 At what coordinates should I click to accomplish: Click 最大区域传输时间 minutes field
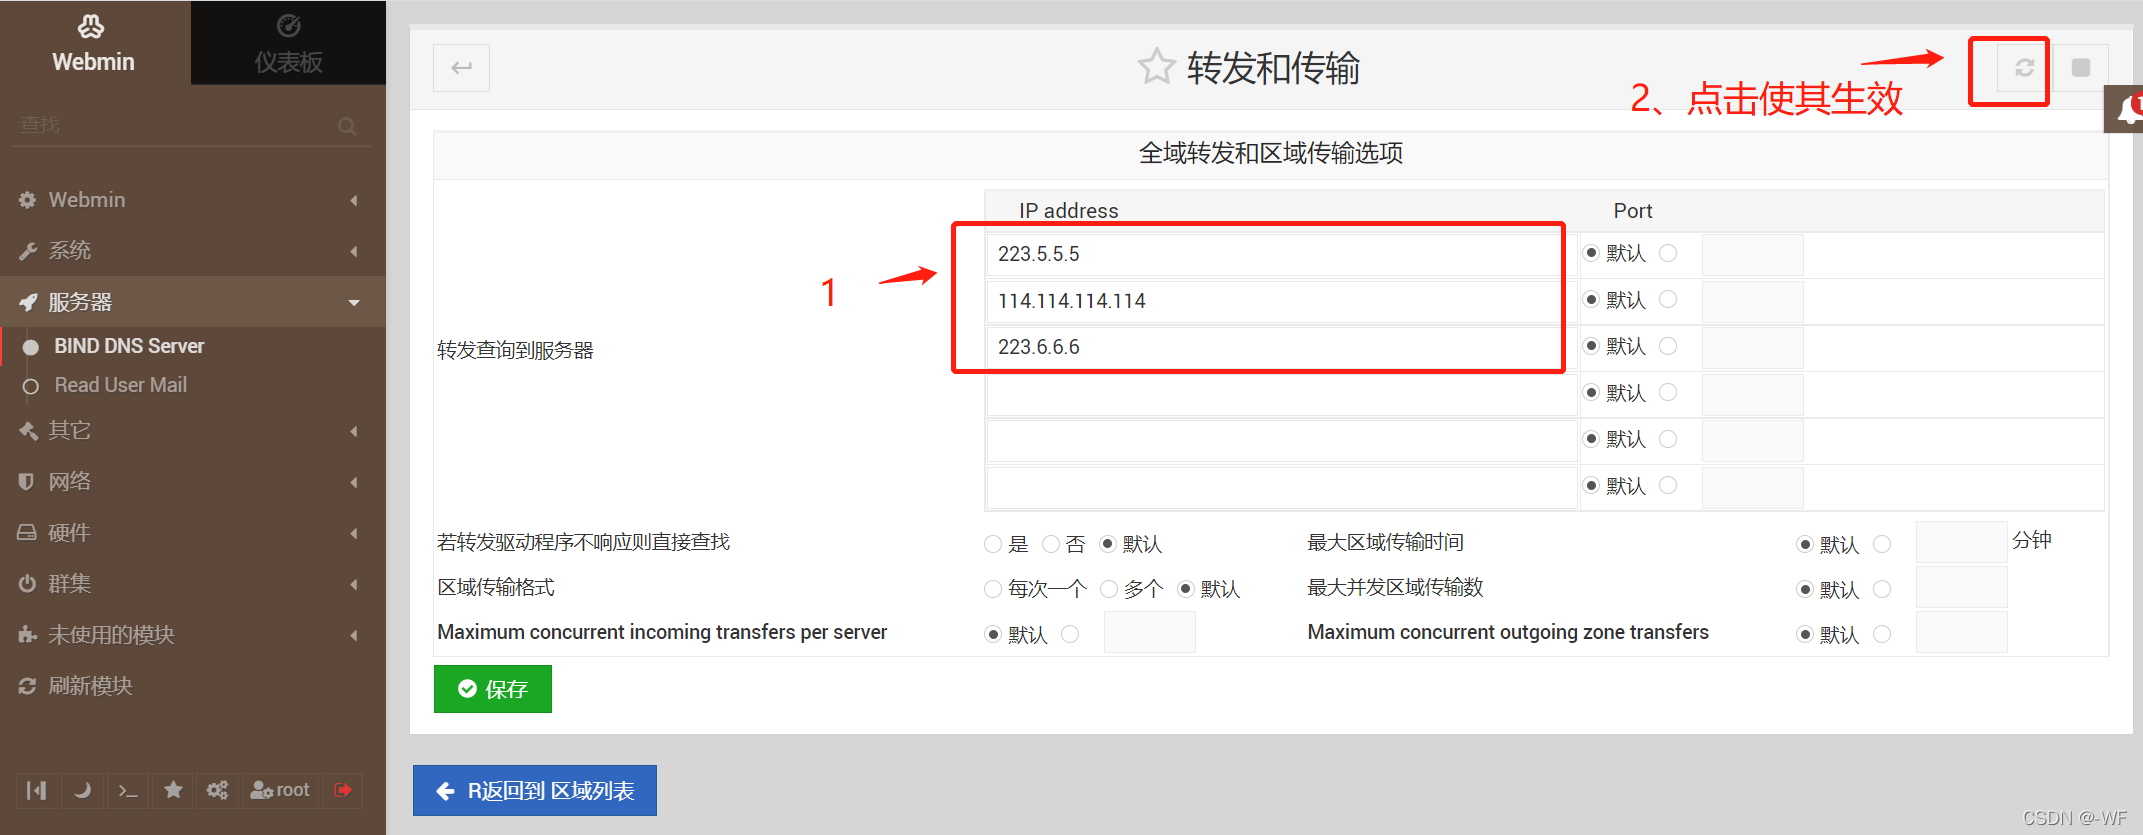[x=1961, y=542]
